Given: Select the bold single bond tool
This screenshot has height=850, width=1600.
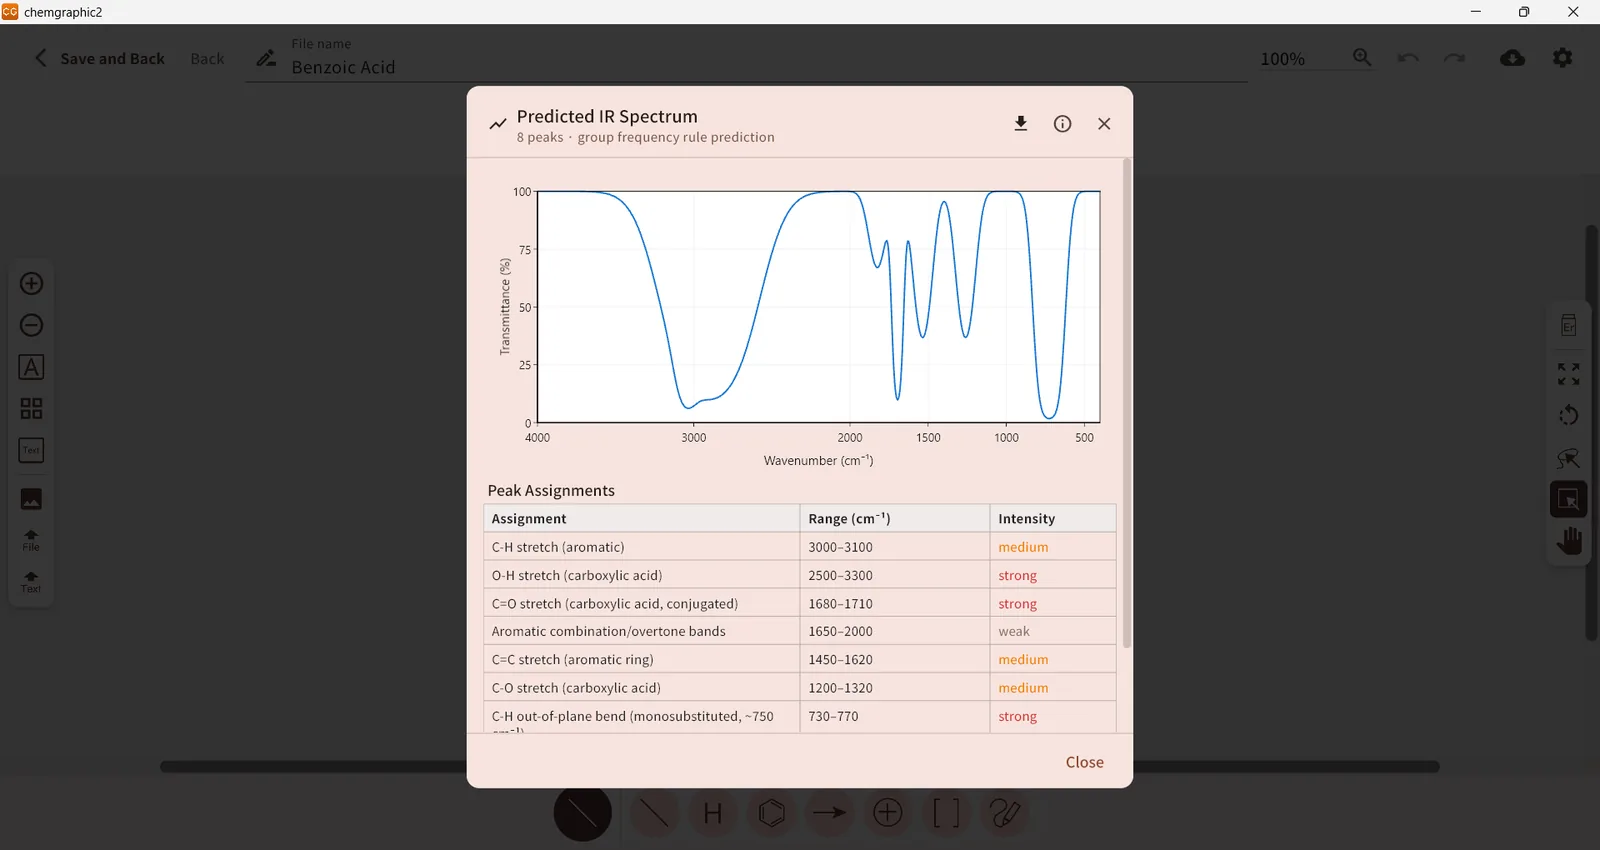Looking at the screenshot, I should 583,812.
